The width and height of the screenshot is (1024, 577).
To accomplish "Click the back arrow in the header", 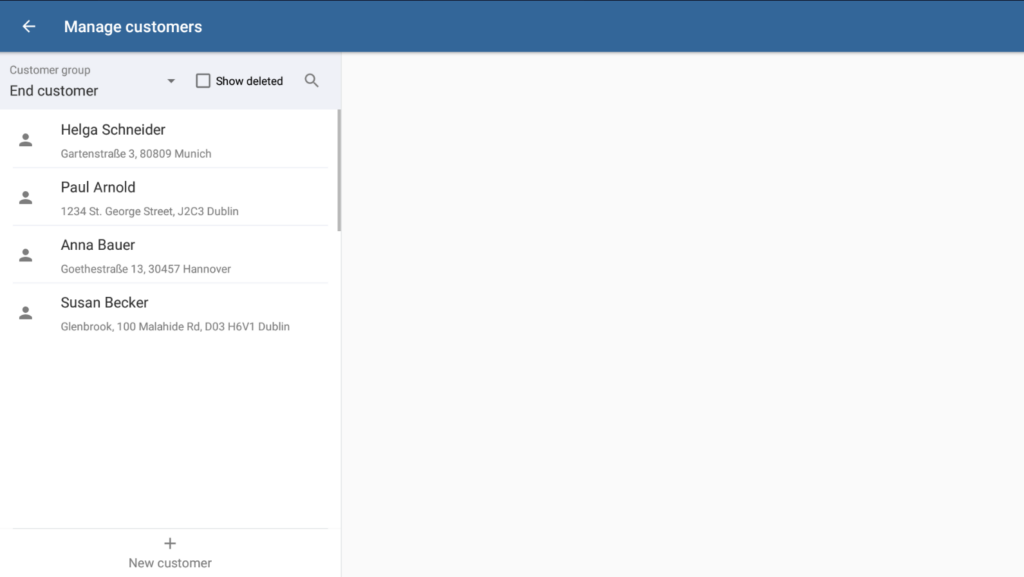I will pyautogui.click(x=29, y=27).
